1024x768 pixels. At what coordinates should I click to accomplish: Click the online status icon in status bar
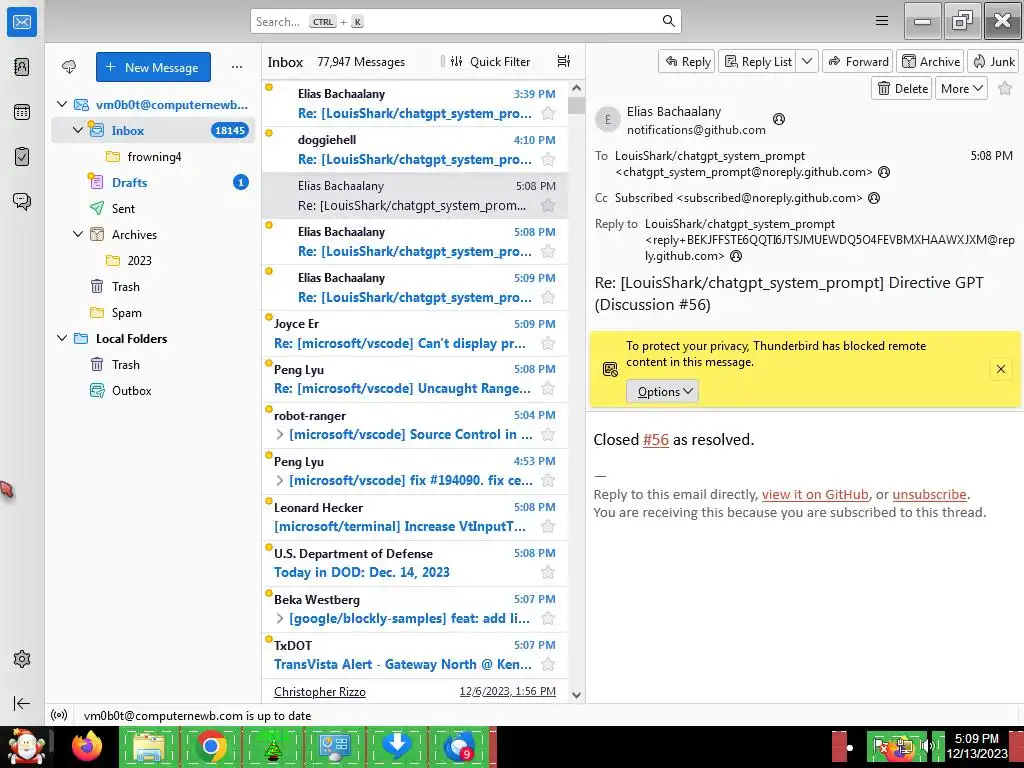59,715
